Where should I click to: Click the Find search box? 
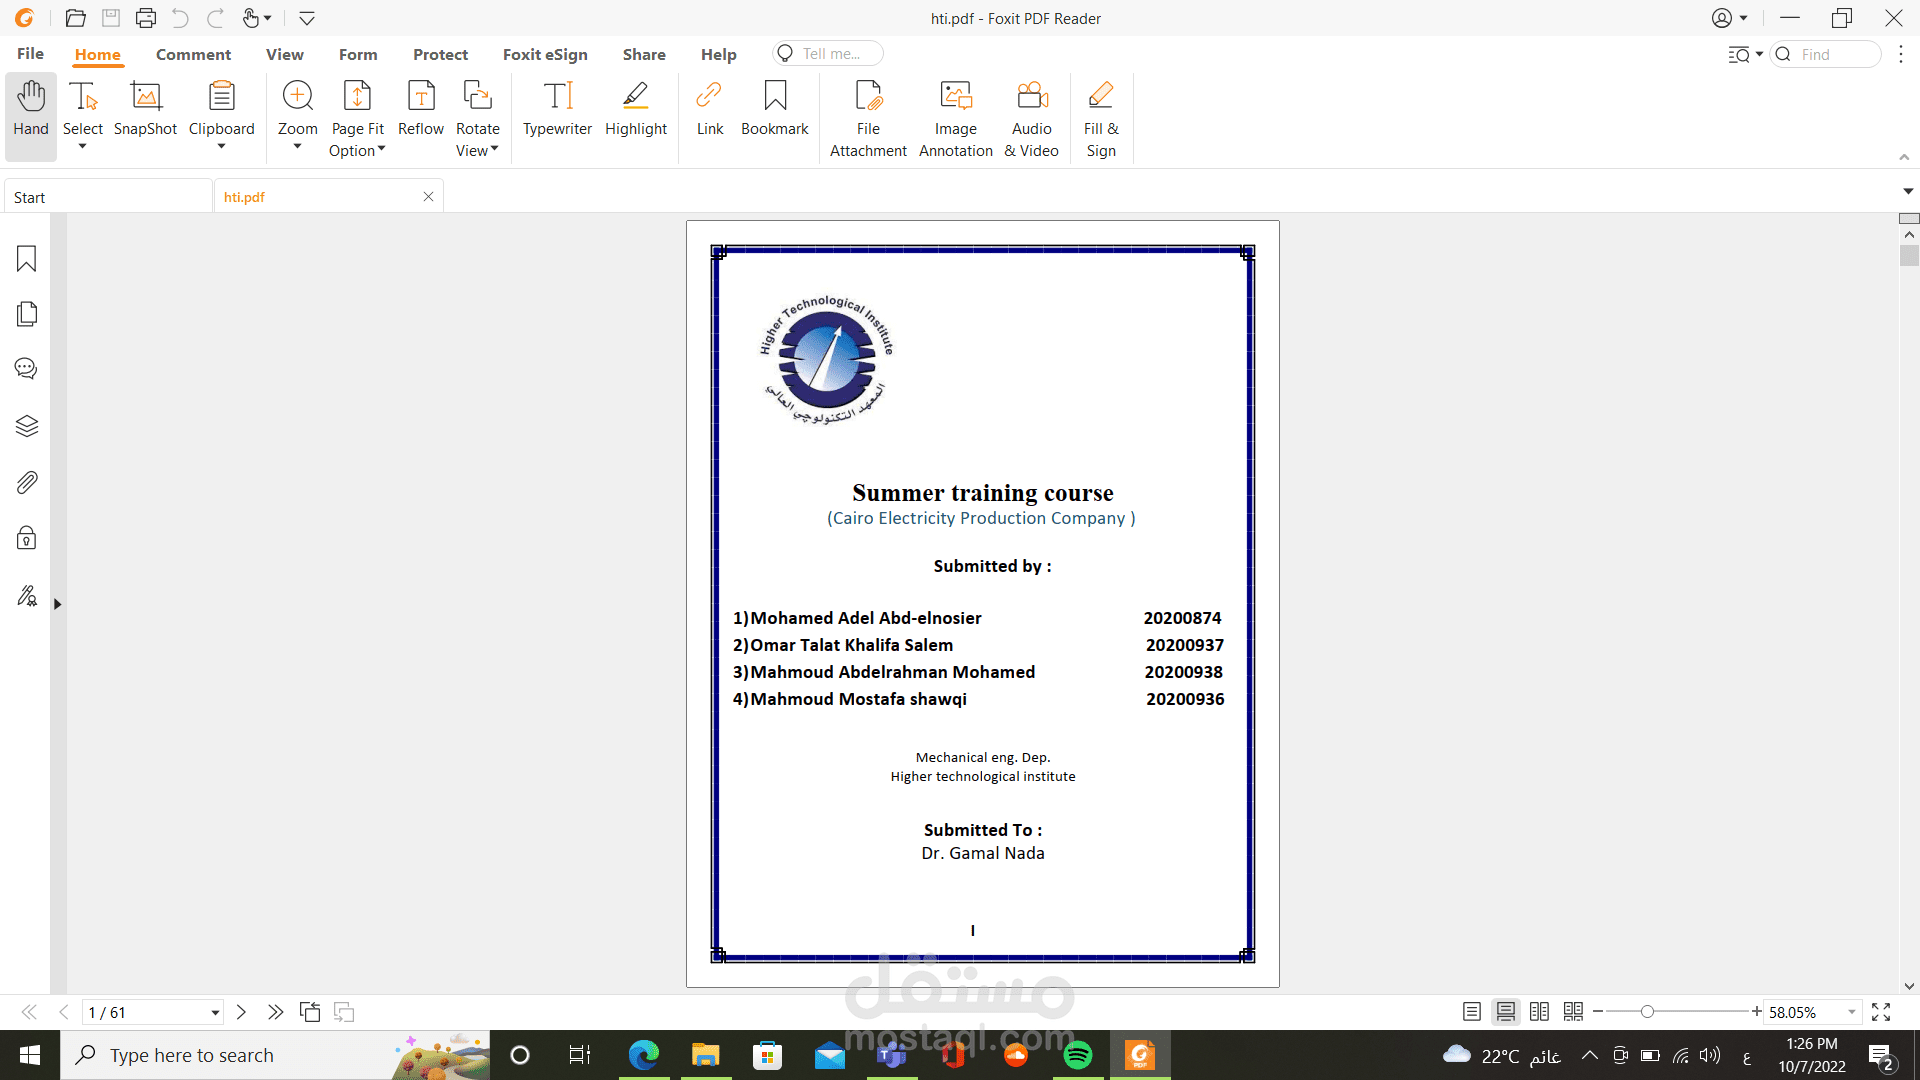(1826, 54)
